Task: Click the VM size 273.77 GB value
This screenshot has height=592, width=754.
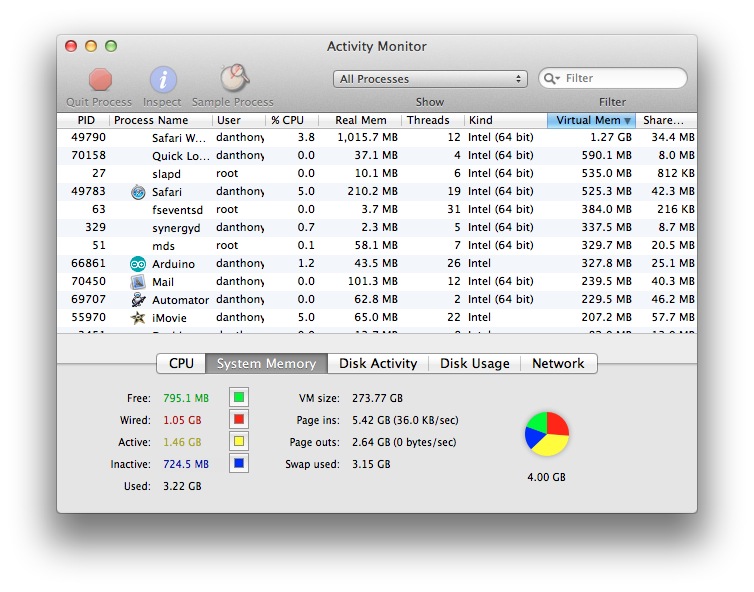Action: [377, 398]
